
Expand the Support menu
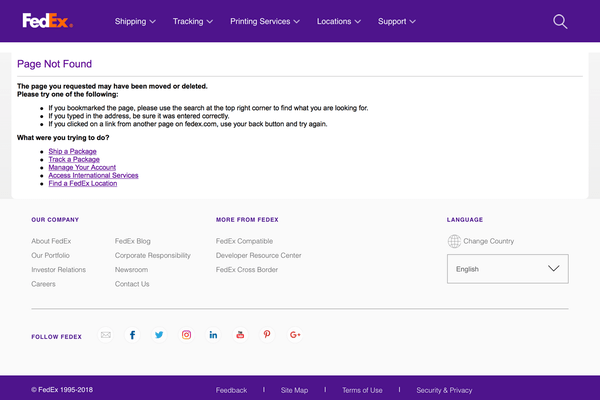coord(397,21)
